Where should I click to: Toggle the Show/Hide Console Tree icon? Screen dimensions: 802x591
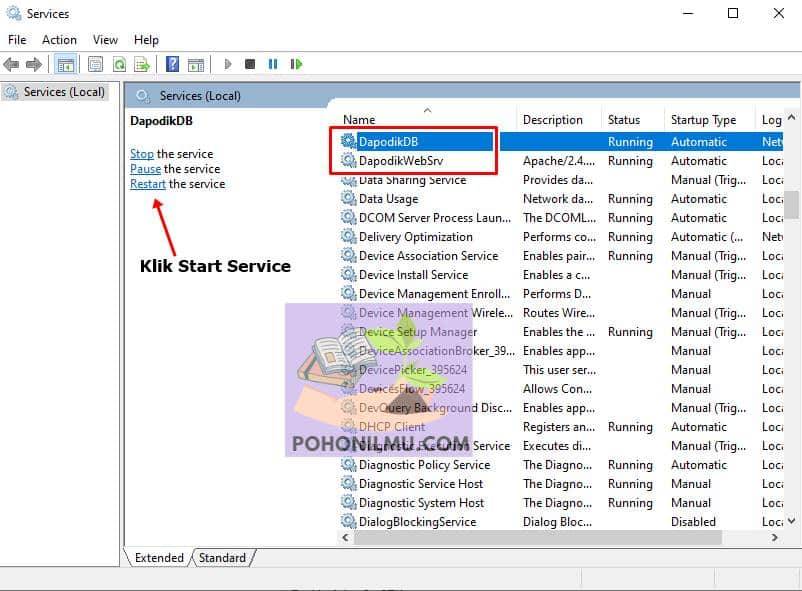(65, 64)
